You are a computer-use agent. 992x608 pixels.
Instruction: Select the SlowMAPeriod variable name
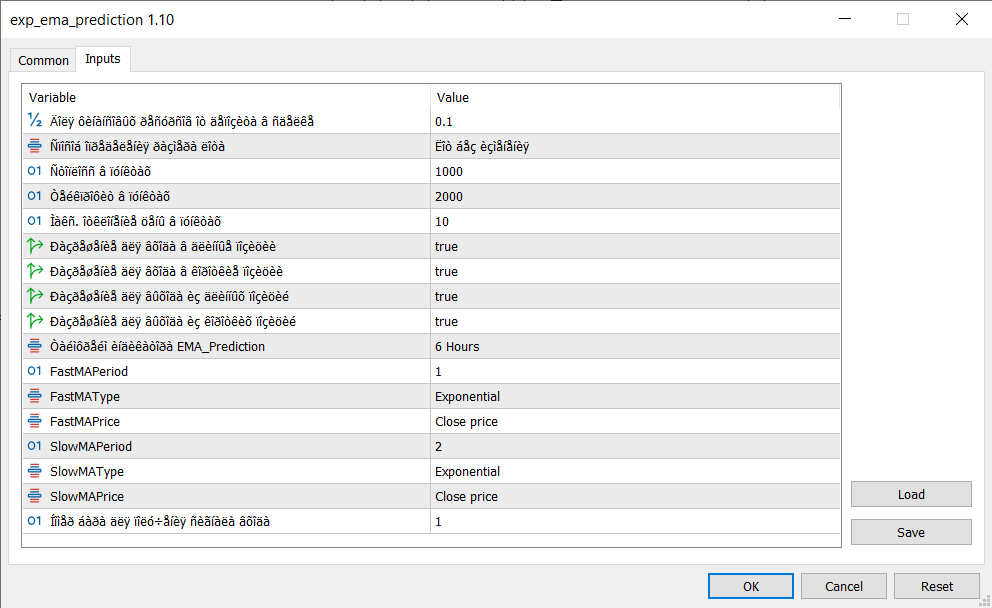click(x=91, y=446)
